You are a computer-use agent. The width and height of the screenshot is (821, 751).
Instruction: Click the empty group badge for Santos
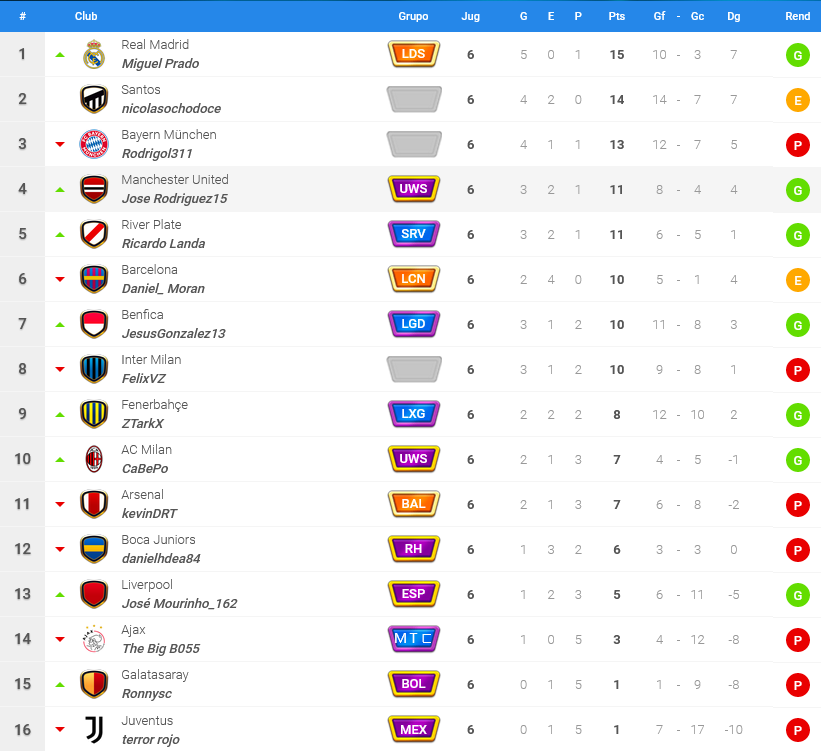click(x=414, y=99)
